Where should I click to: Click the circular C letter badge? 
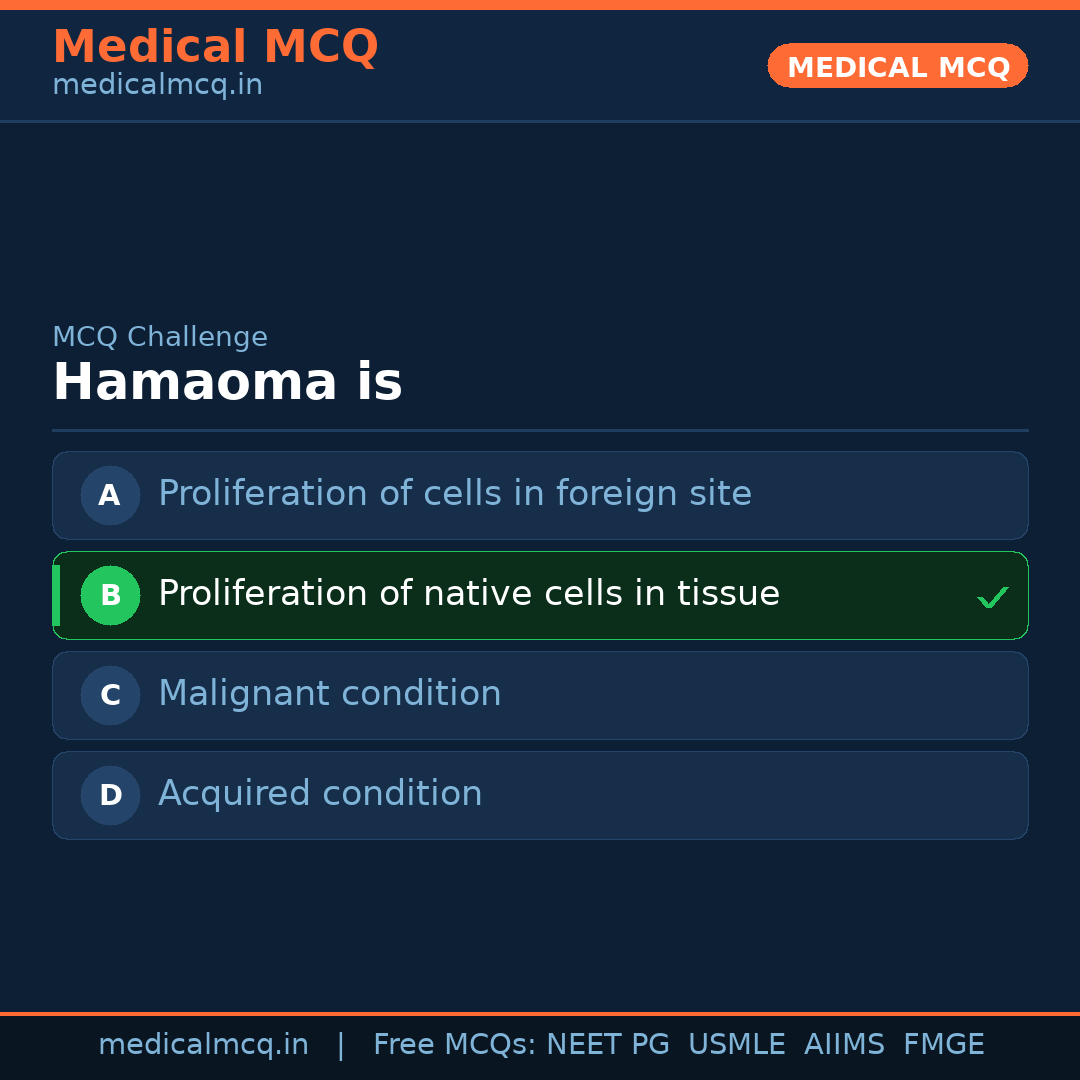coord(110,695)
